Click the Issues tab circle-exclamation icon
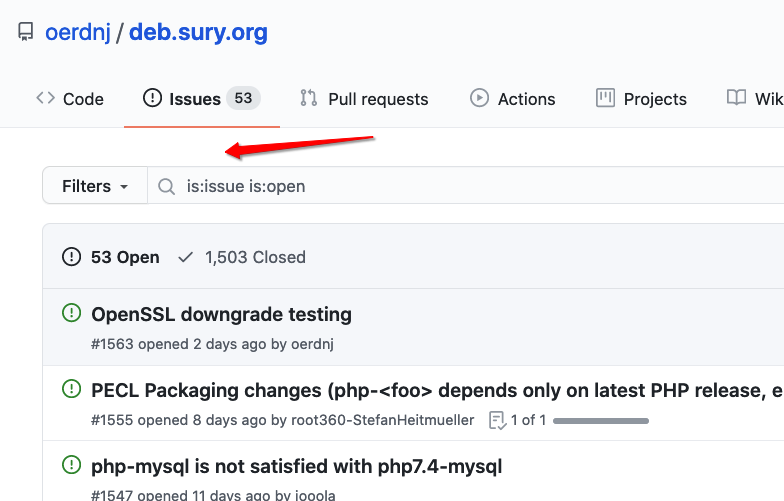Screen dimensions: 784x501 (x=152, y=98)
